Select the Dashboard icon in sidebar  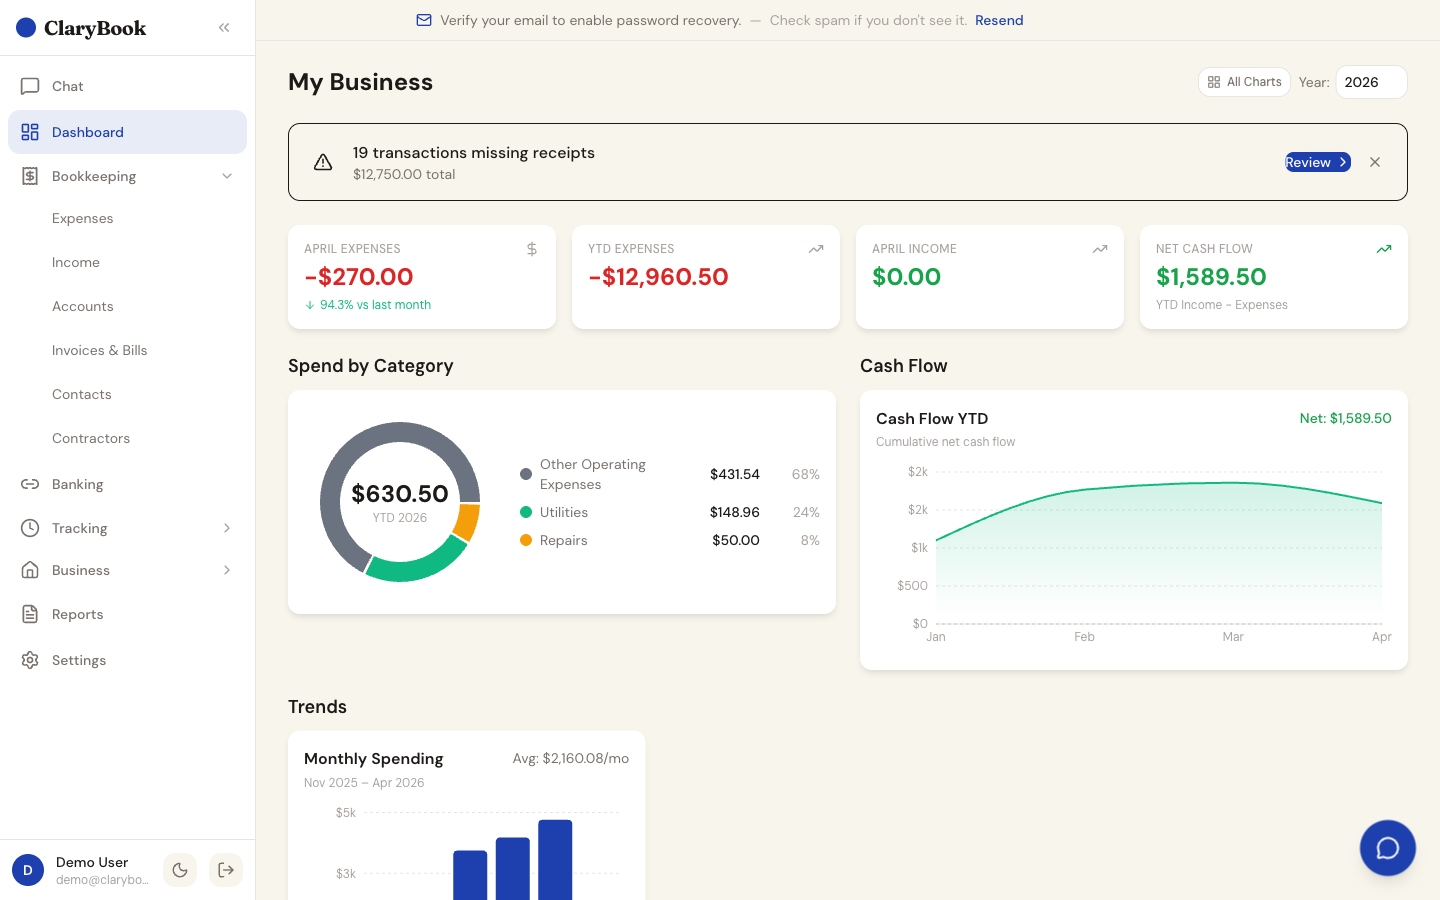pyautogui.click(x=30, y=132)
